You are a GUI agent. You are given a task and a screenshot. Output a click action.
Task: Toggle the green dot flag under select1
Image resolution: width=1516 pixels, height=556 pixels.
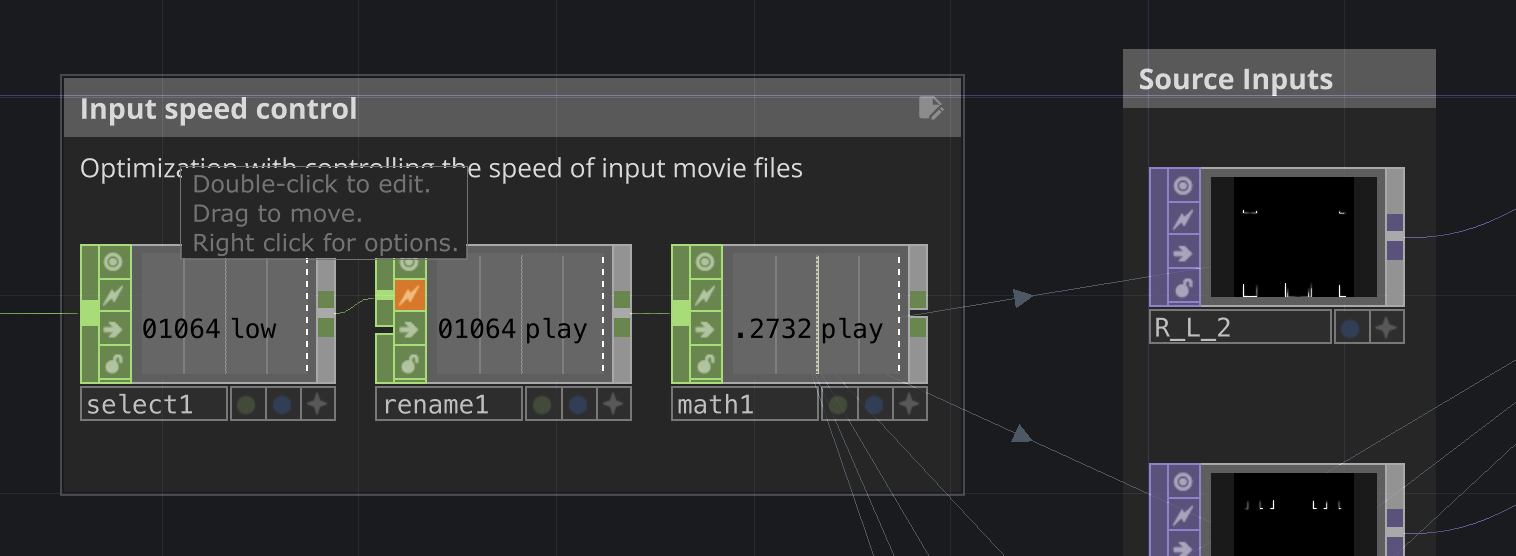(247, 404)
